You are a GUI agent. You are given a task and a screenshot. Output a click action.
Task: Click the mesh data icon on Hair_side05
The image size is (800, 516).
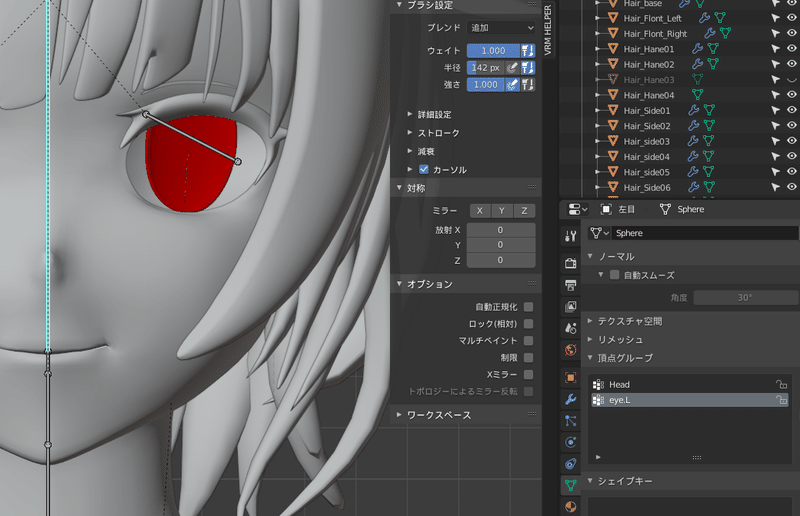tap(709, 172)
